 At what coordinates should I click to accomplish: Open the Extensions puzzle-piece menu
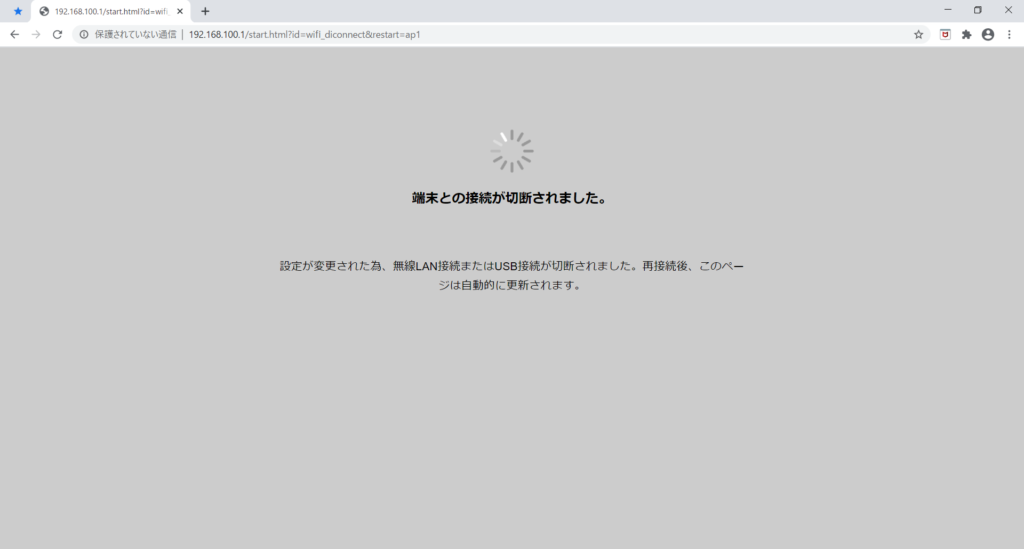(967, 35)
